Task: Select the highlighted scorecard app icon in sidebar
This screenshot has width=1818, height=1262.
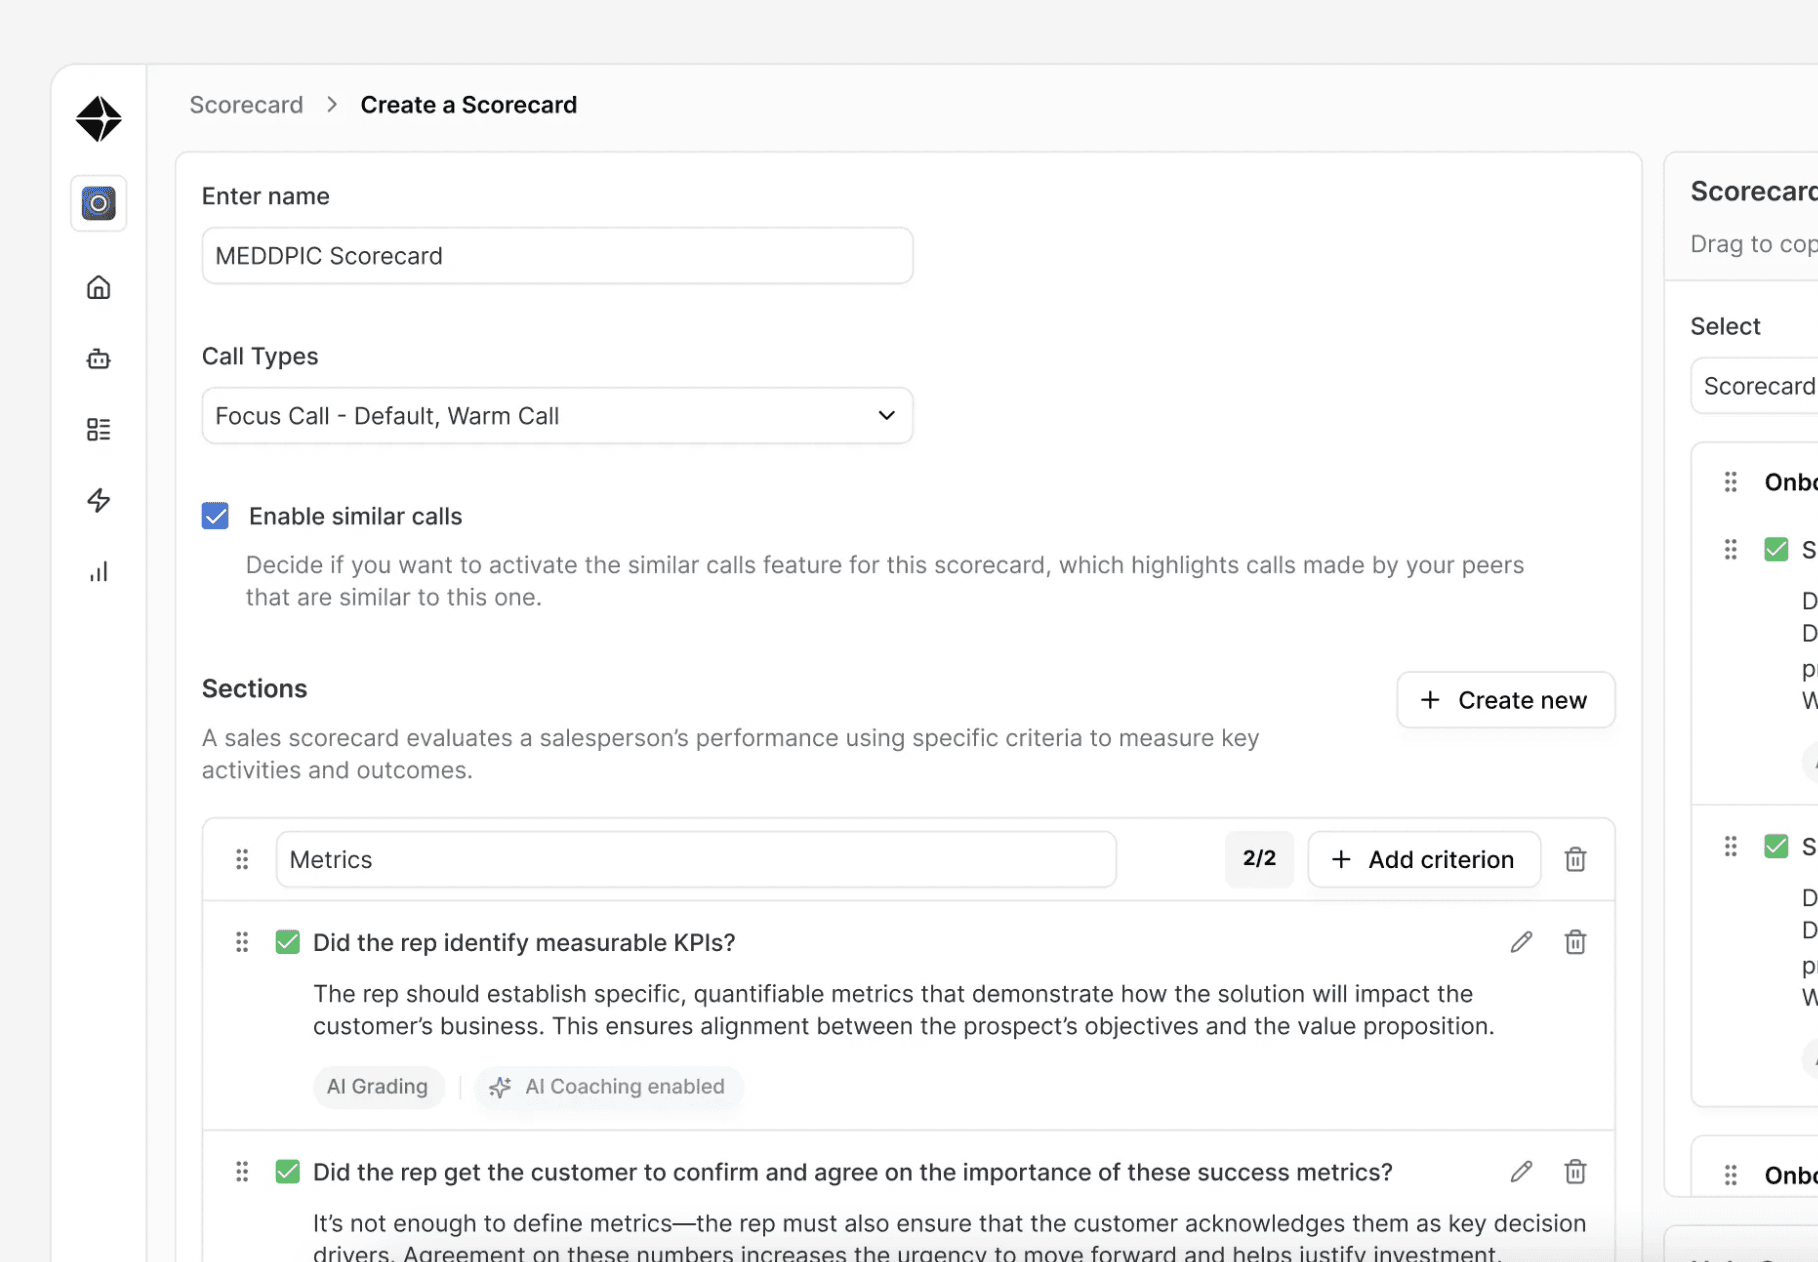Action: 98,203
